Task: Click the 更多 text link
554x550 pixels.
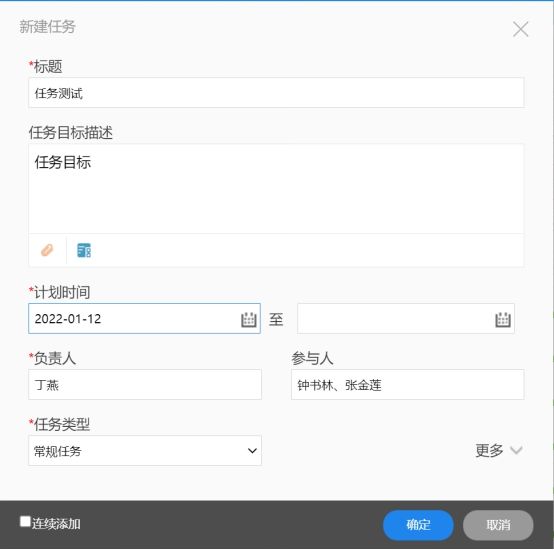Action: [x=489, y=450]
